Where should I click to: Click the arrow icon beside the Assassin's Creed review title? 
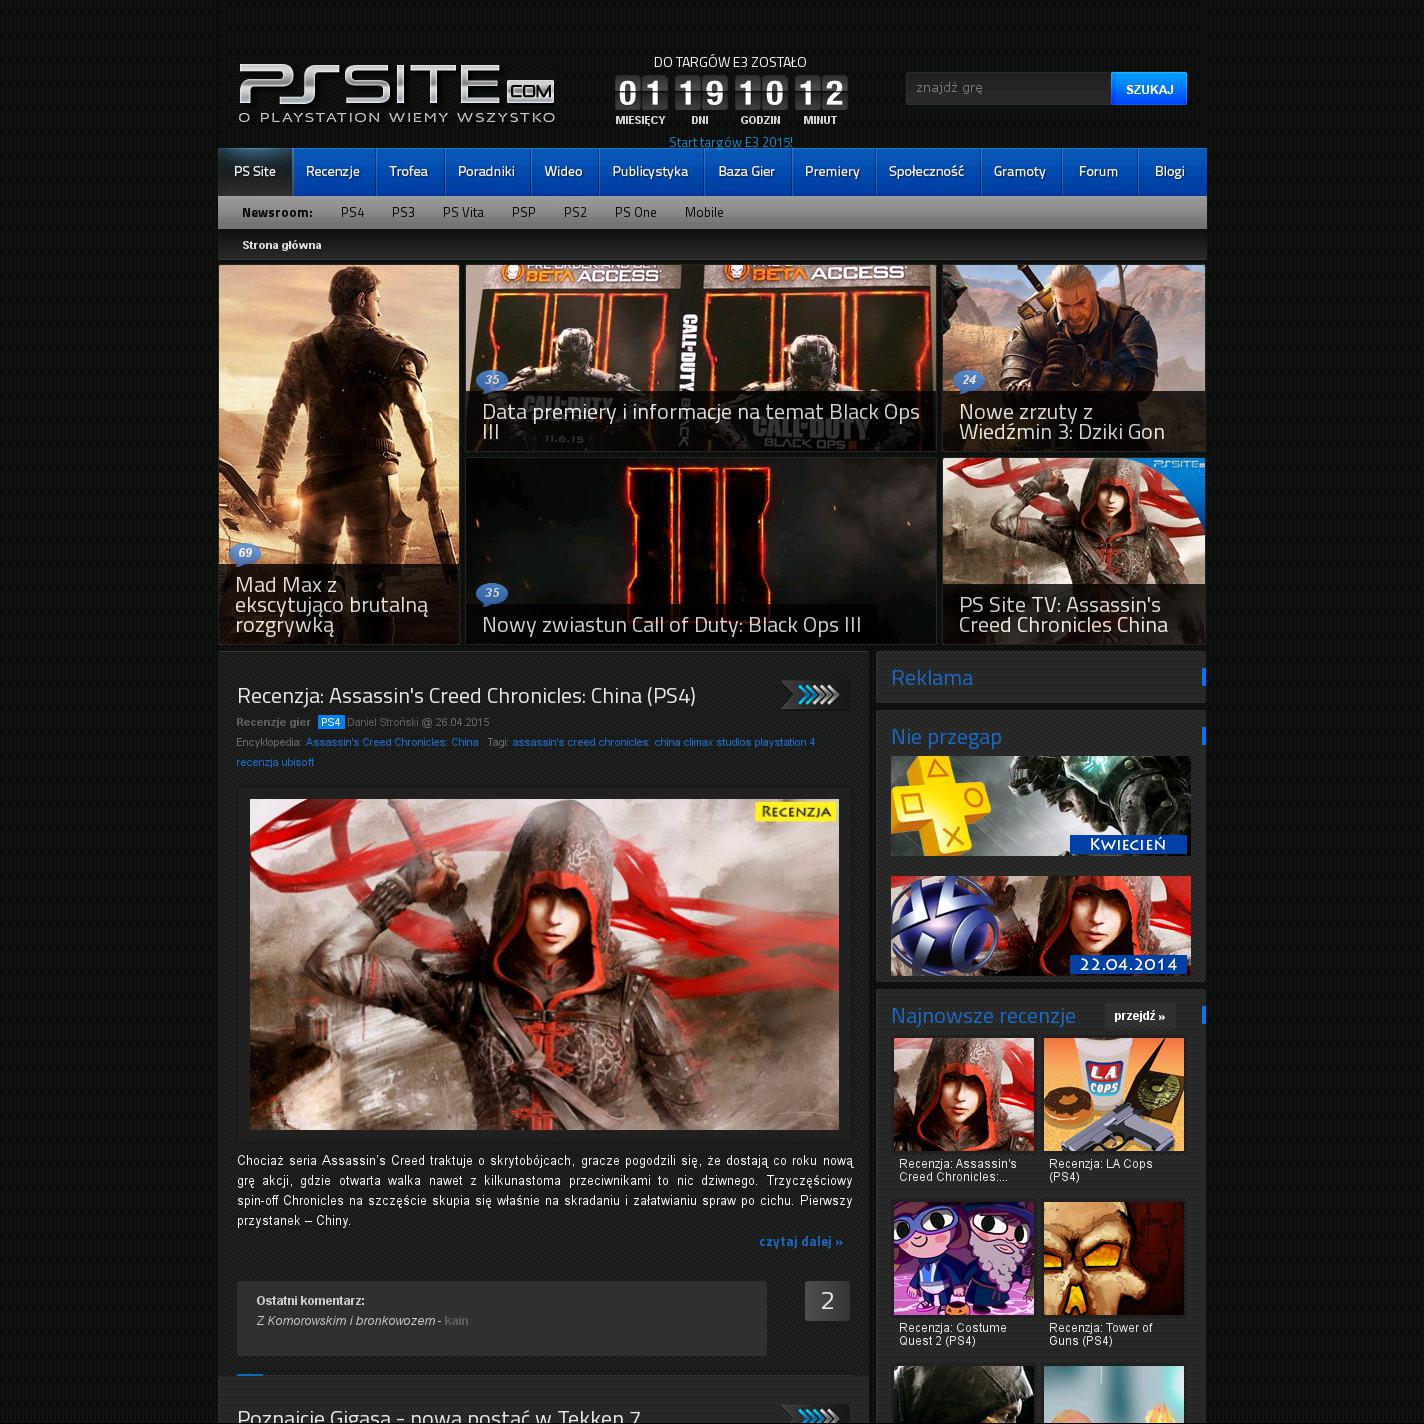(x=814, y=695)
